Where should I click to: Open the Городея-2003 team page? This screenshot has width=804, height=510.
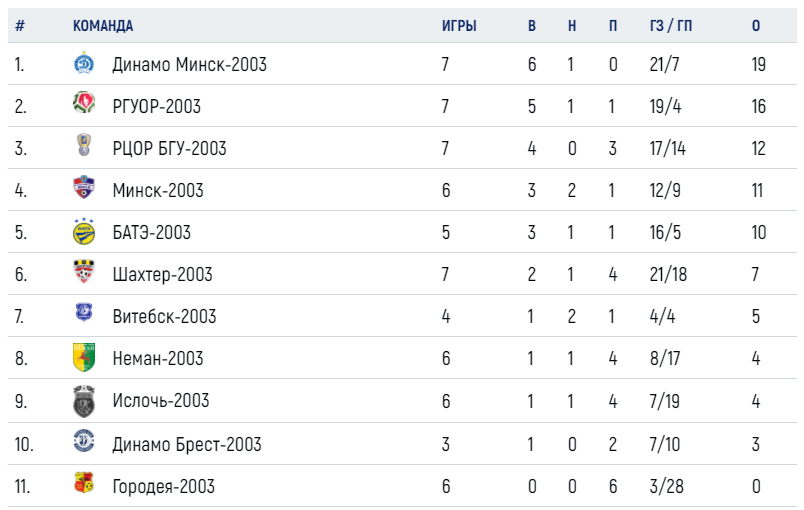tap(163, 486)
